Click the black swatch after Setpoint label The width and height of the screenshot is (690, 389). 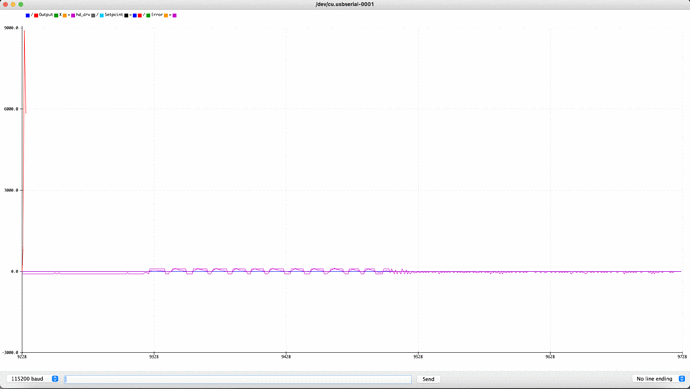pos(126,15)
